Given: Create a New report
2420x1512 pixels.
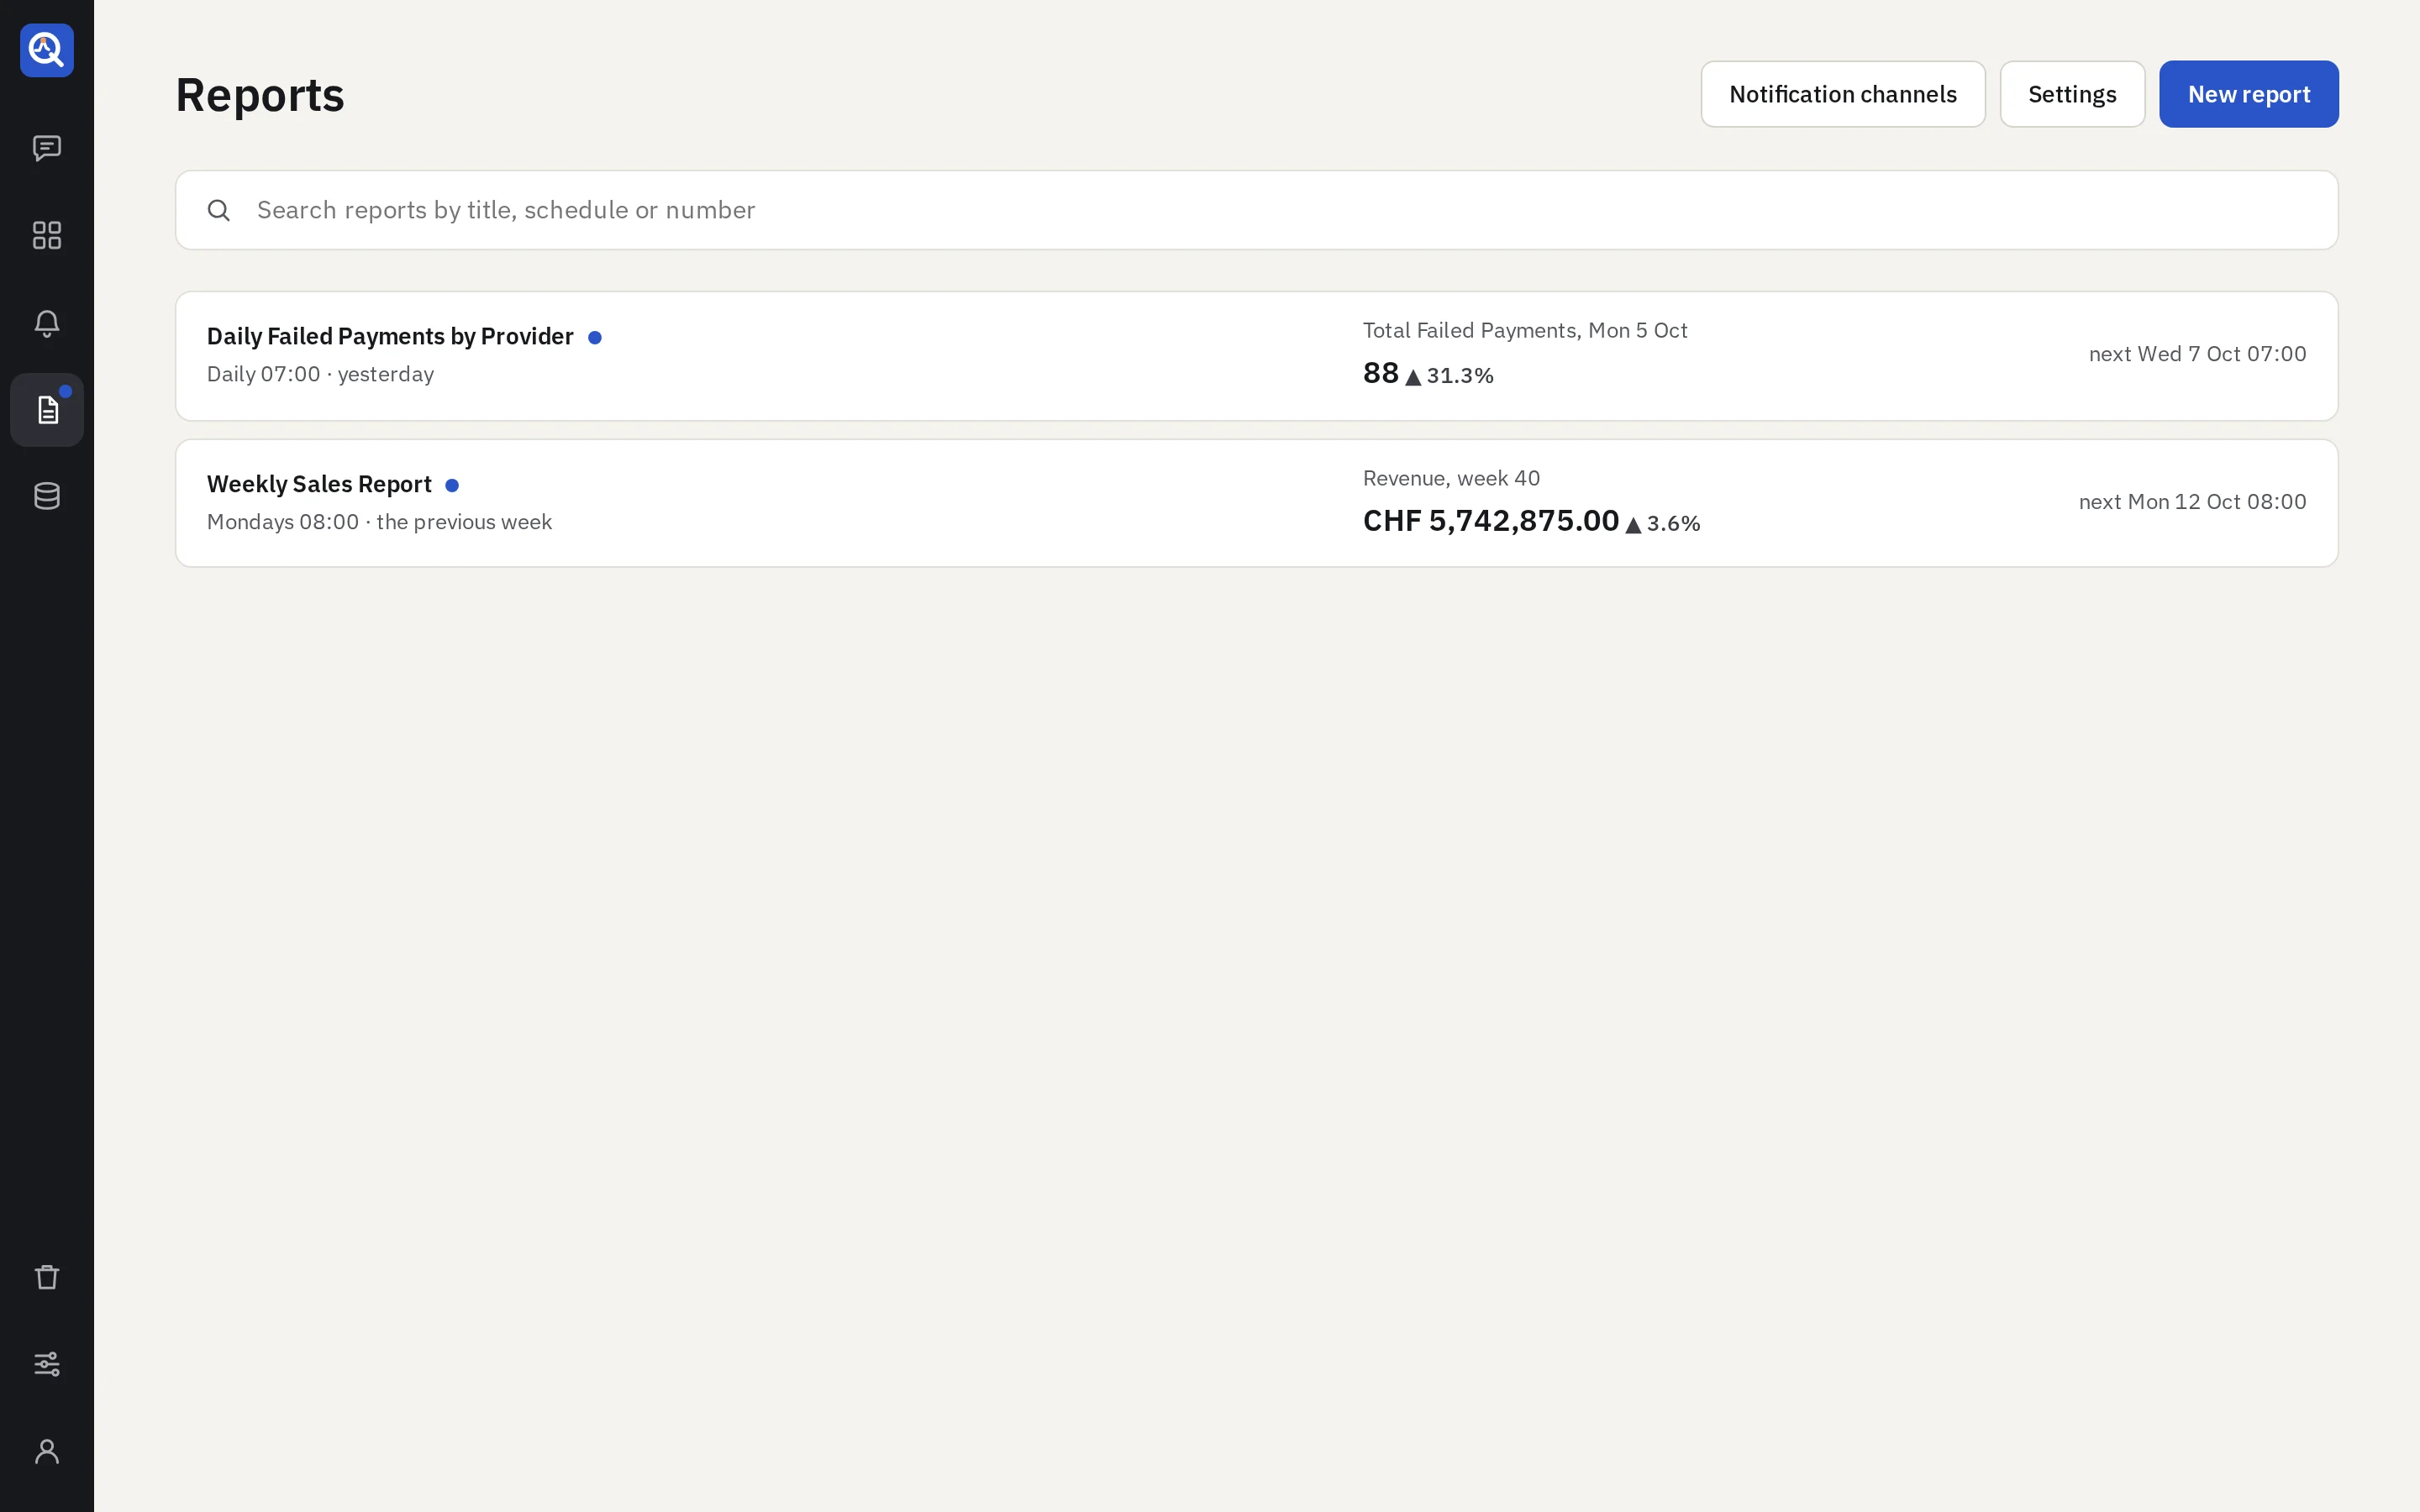Looking at the screenshot, I should (2248, 94).
